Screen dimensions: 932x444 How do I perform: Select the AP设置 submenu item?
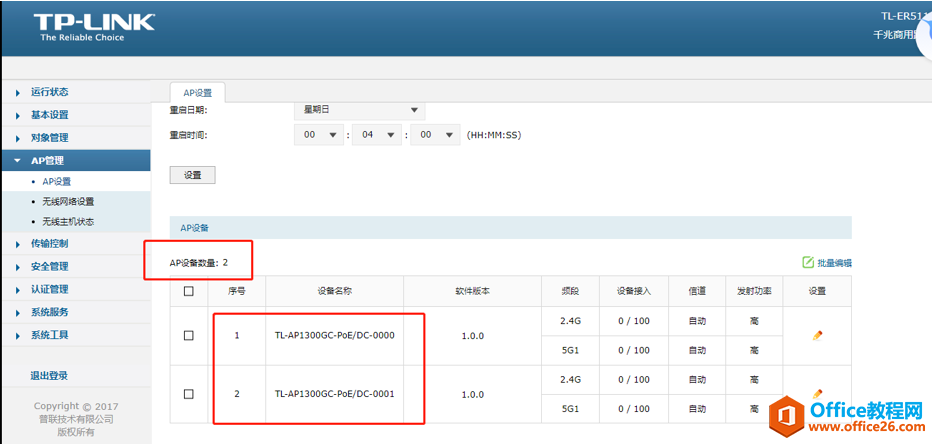point(56,181)
